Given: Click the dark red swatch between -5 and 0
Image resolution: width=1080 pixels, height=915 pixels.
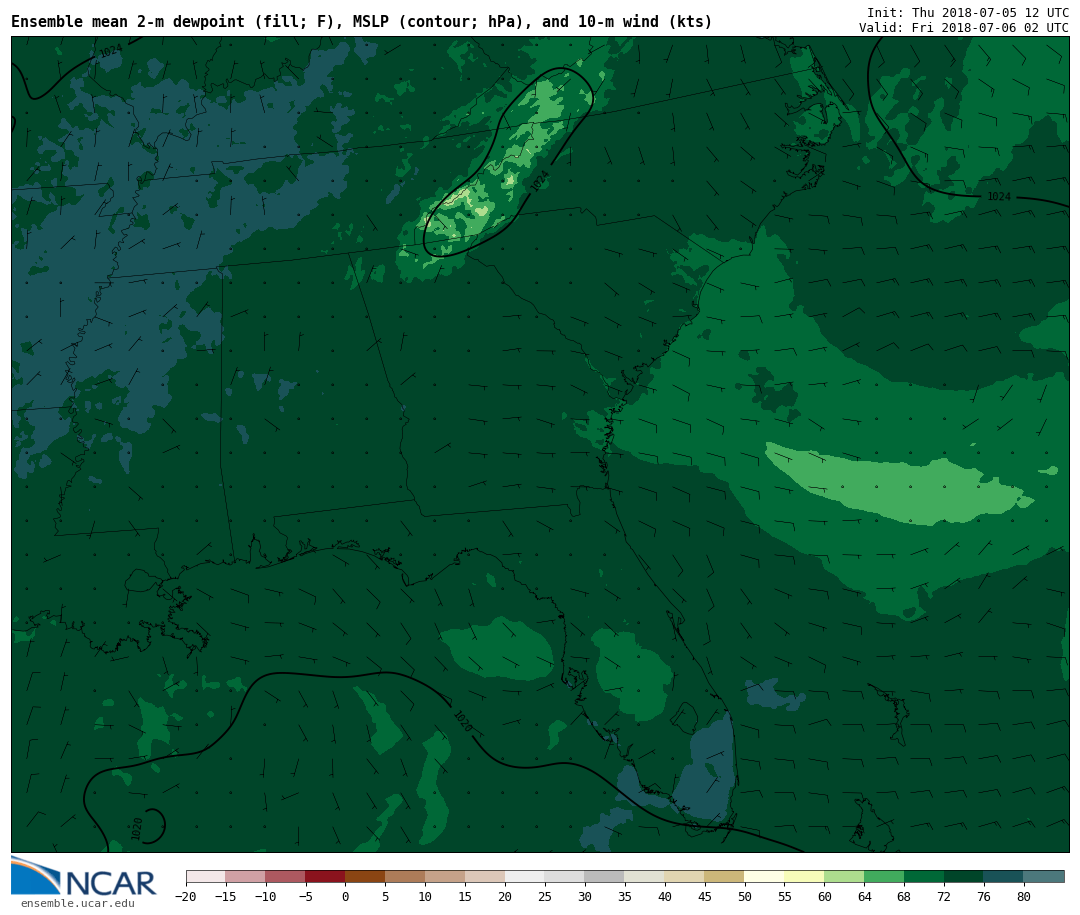Looking at the screenshot, I should (x=325, y=876).
